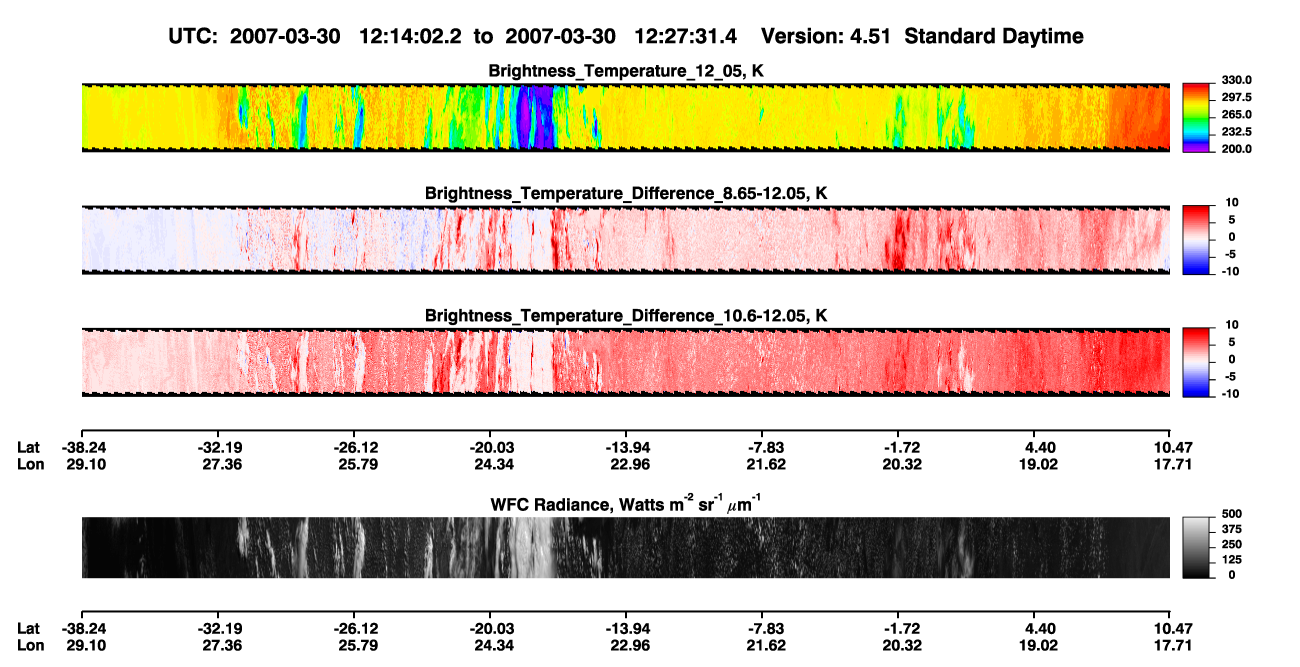1300x667 pixels.
Task: Click the Brightness_Temperature_Difference_10.6-12.05 title
Action: [x=626, y=316]
